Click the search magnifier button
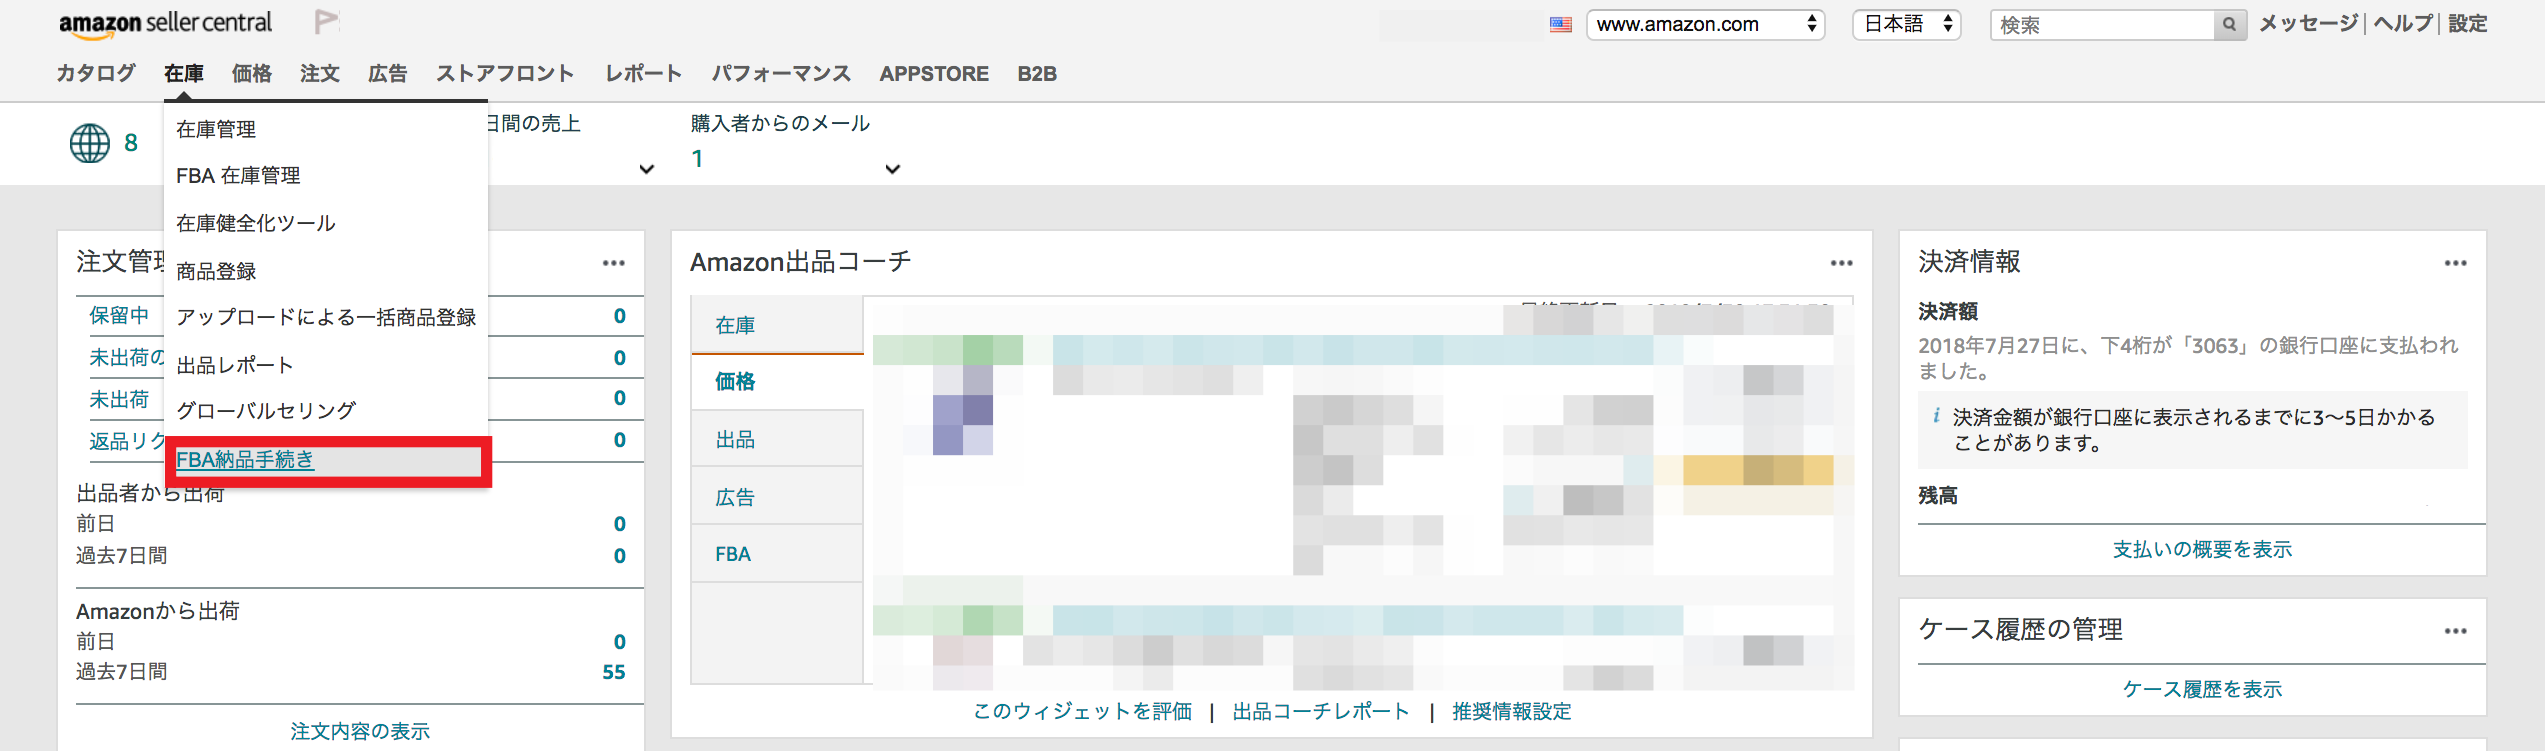2545x751 pixels. 2229,25
